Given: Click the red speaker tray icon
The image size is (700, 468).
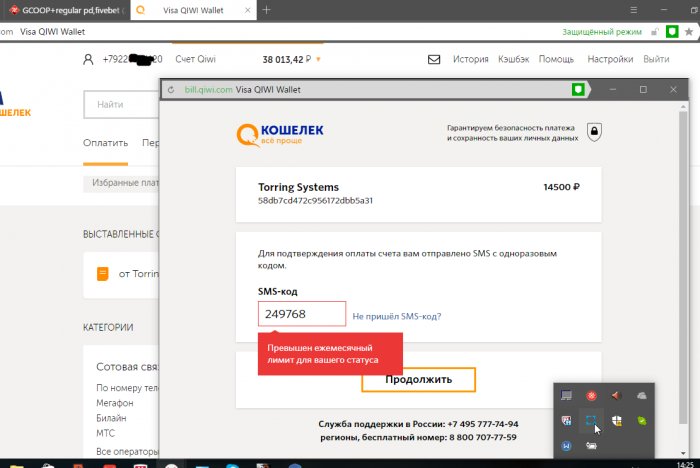Looking at the screenshot, I should click(617, 395).
